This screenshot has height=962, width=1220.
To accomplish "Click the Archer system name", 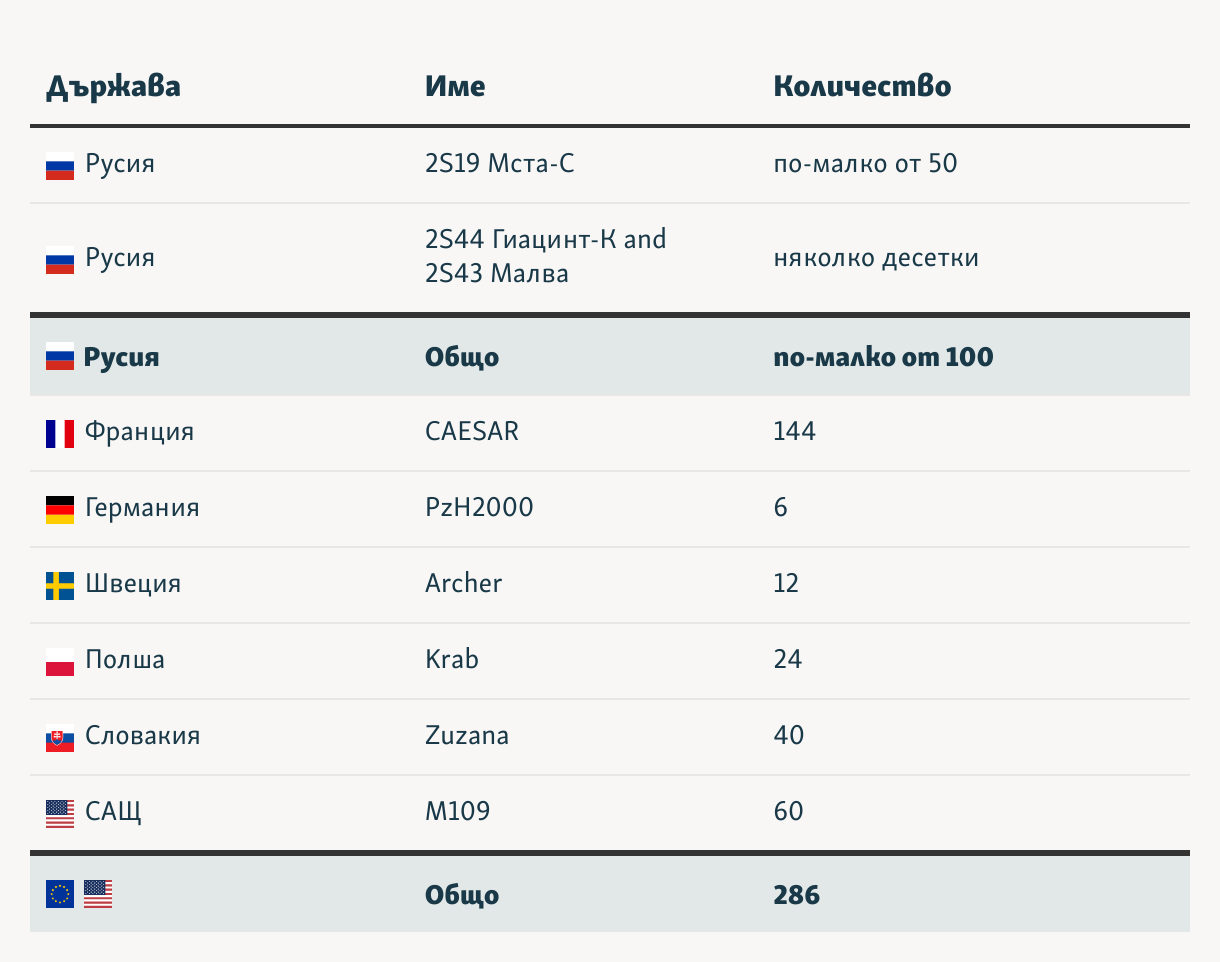I will point(464,584).
